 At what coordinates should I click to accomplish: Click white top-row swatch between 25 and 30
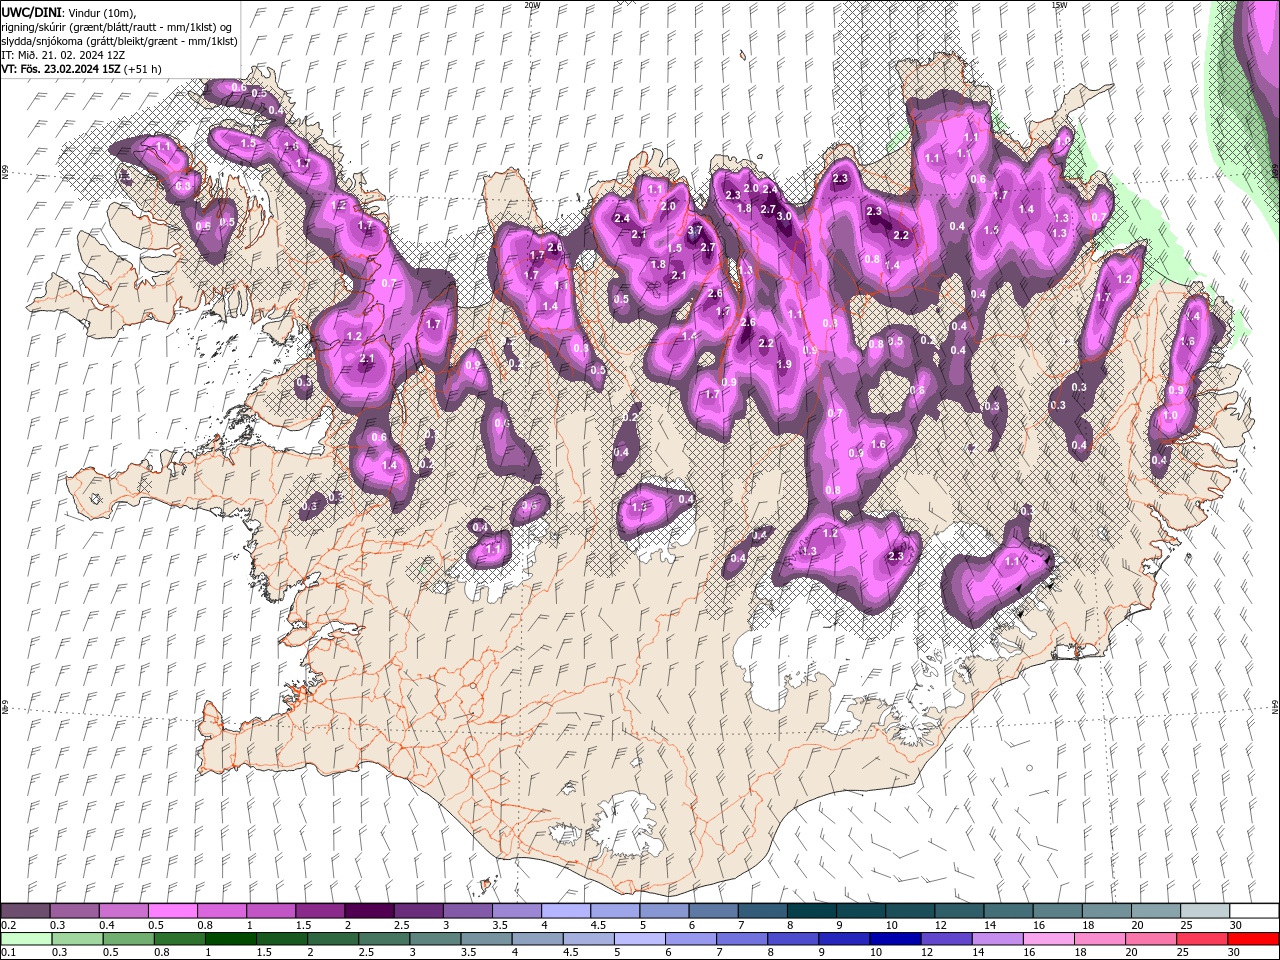(1204, 911)
